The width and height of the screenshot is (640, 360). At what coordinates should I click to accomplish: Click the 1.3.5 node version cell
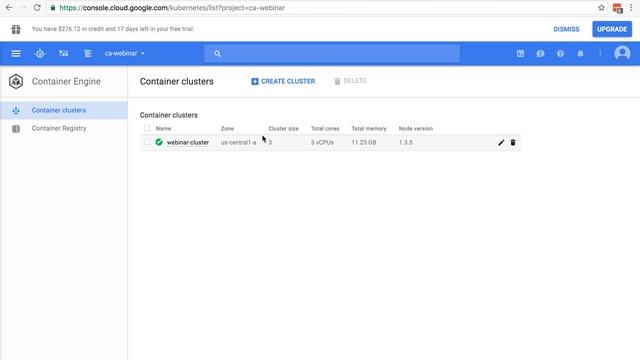pyautogui.click(x=406, y=142)
